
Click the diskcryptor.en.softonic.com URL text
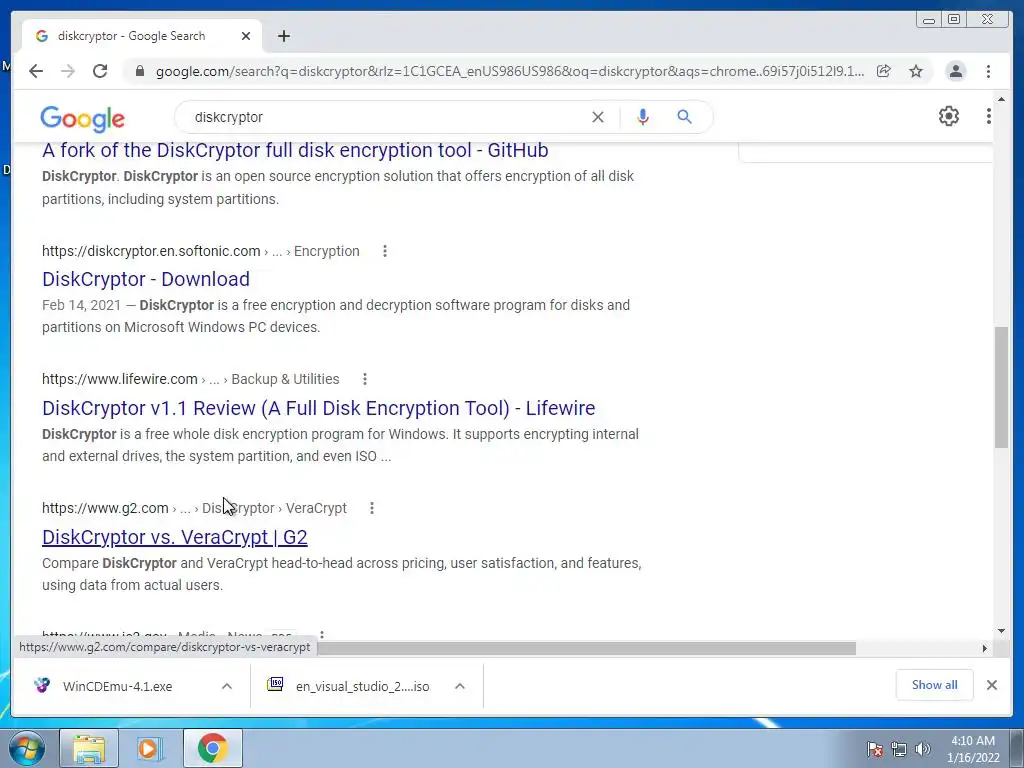coord(151,251)
